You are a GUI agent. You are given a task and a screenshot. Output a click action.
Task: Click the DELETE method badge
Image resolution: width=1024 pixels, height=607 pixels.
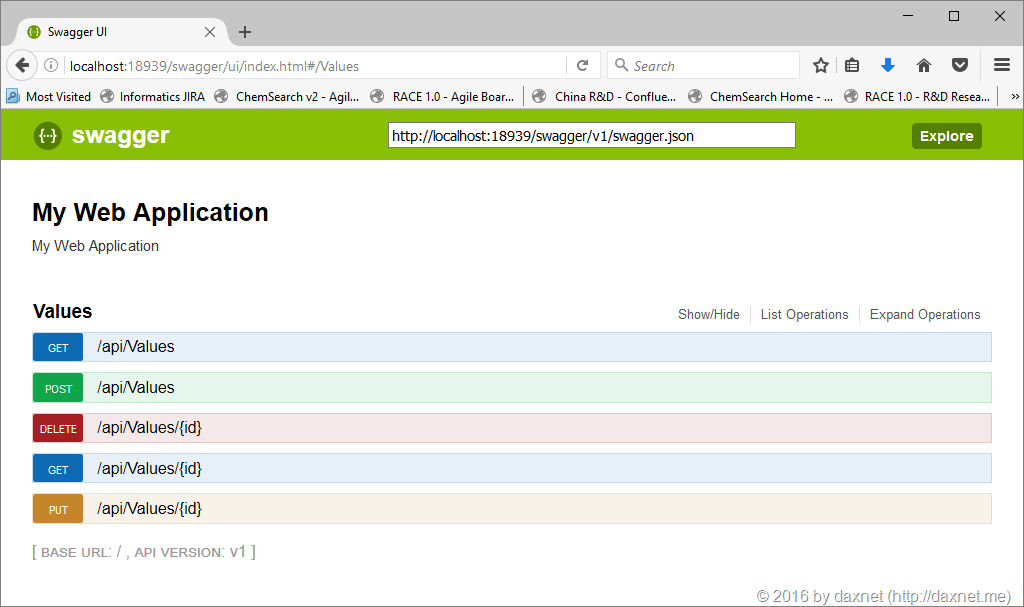tap(58, 429)
